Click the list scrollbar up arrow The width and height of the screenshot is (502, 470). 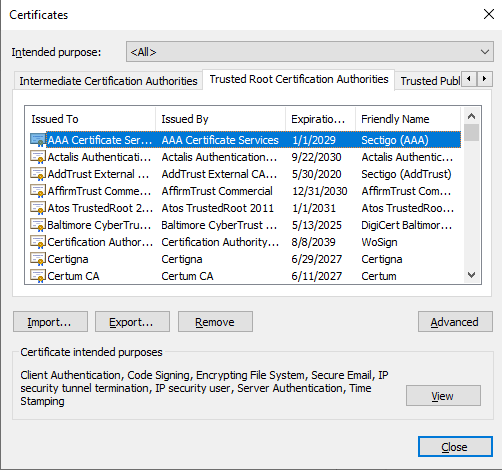tap(471, 116)
